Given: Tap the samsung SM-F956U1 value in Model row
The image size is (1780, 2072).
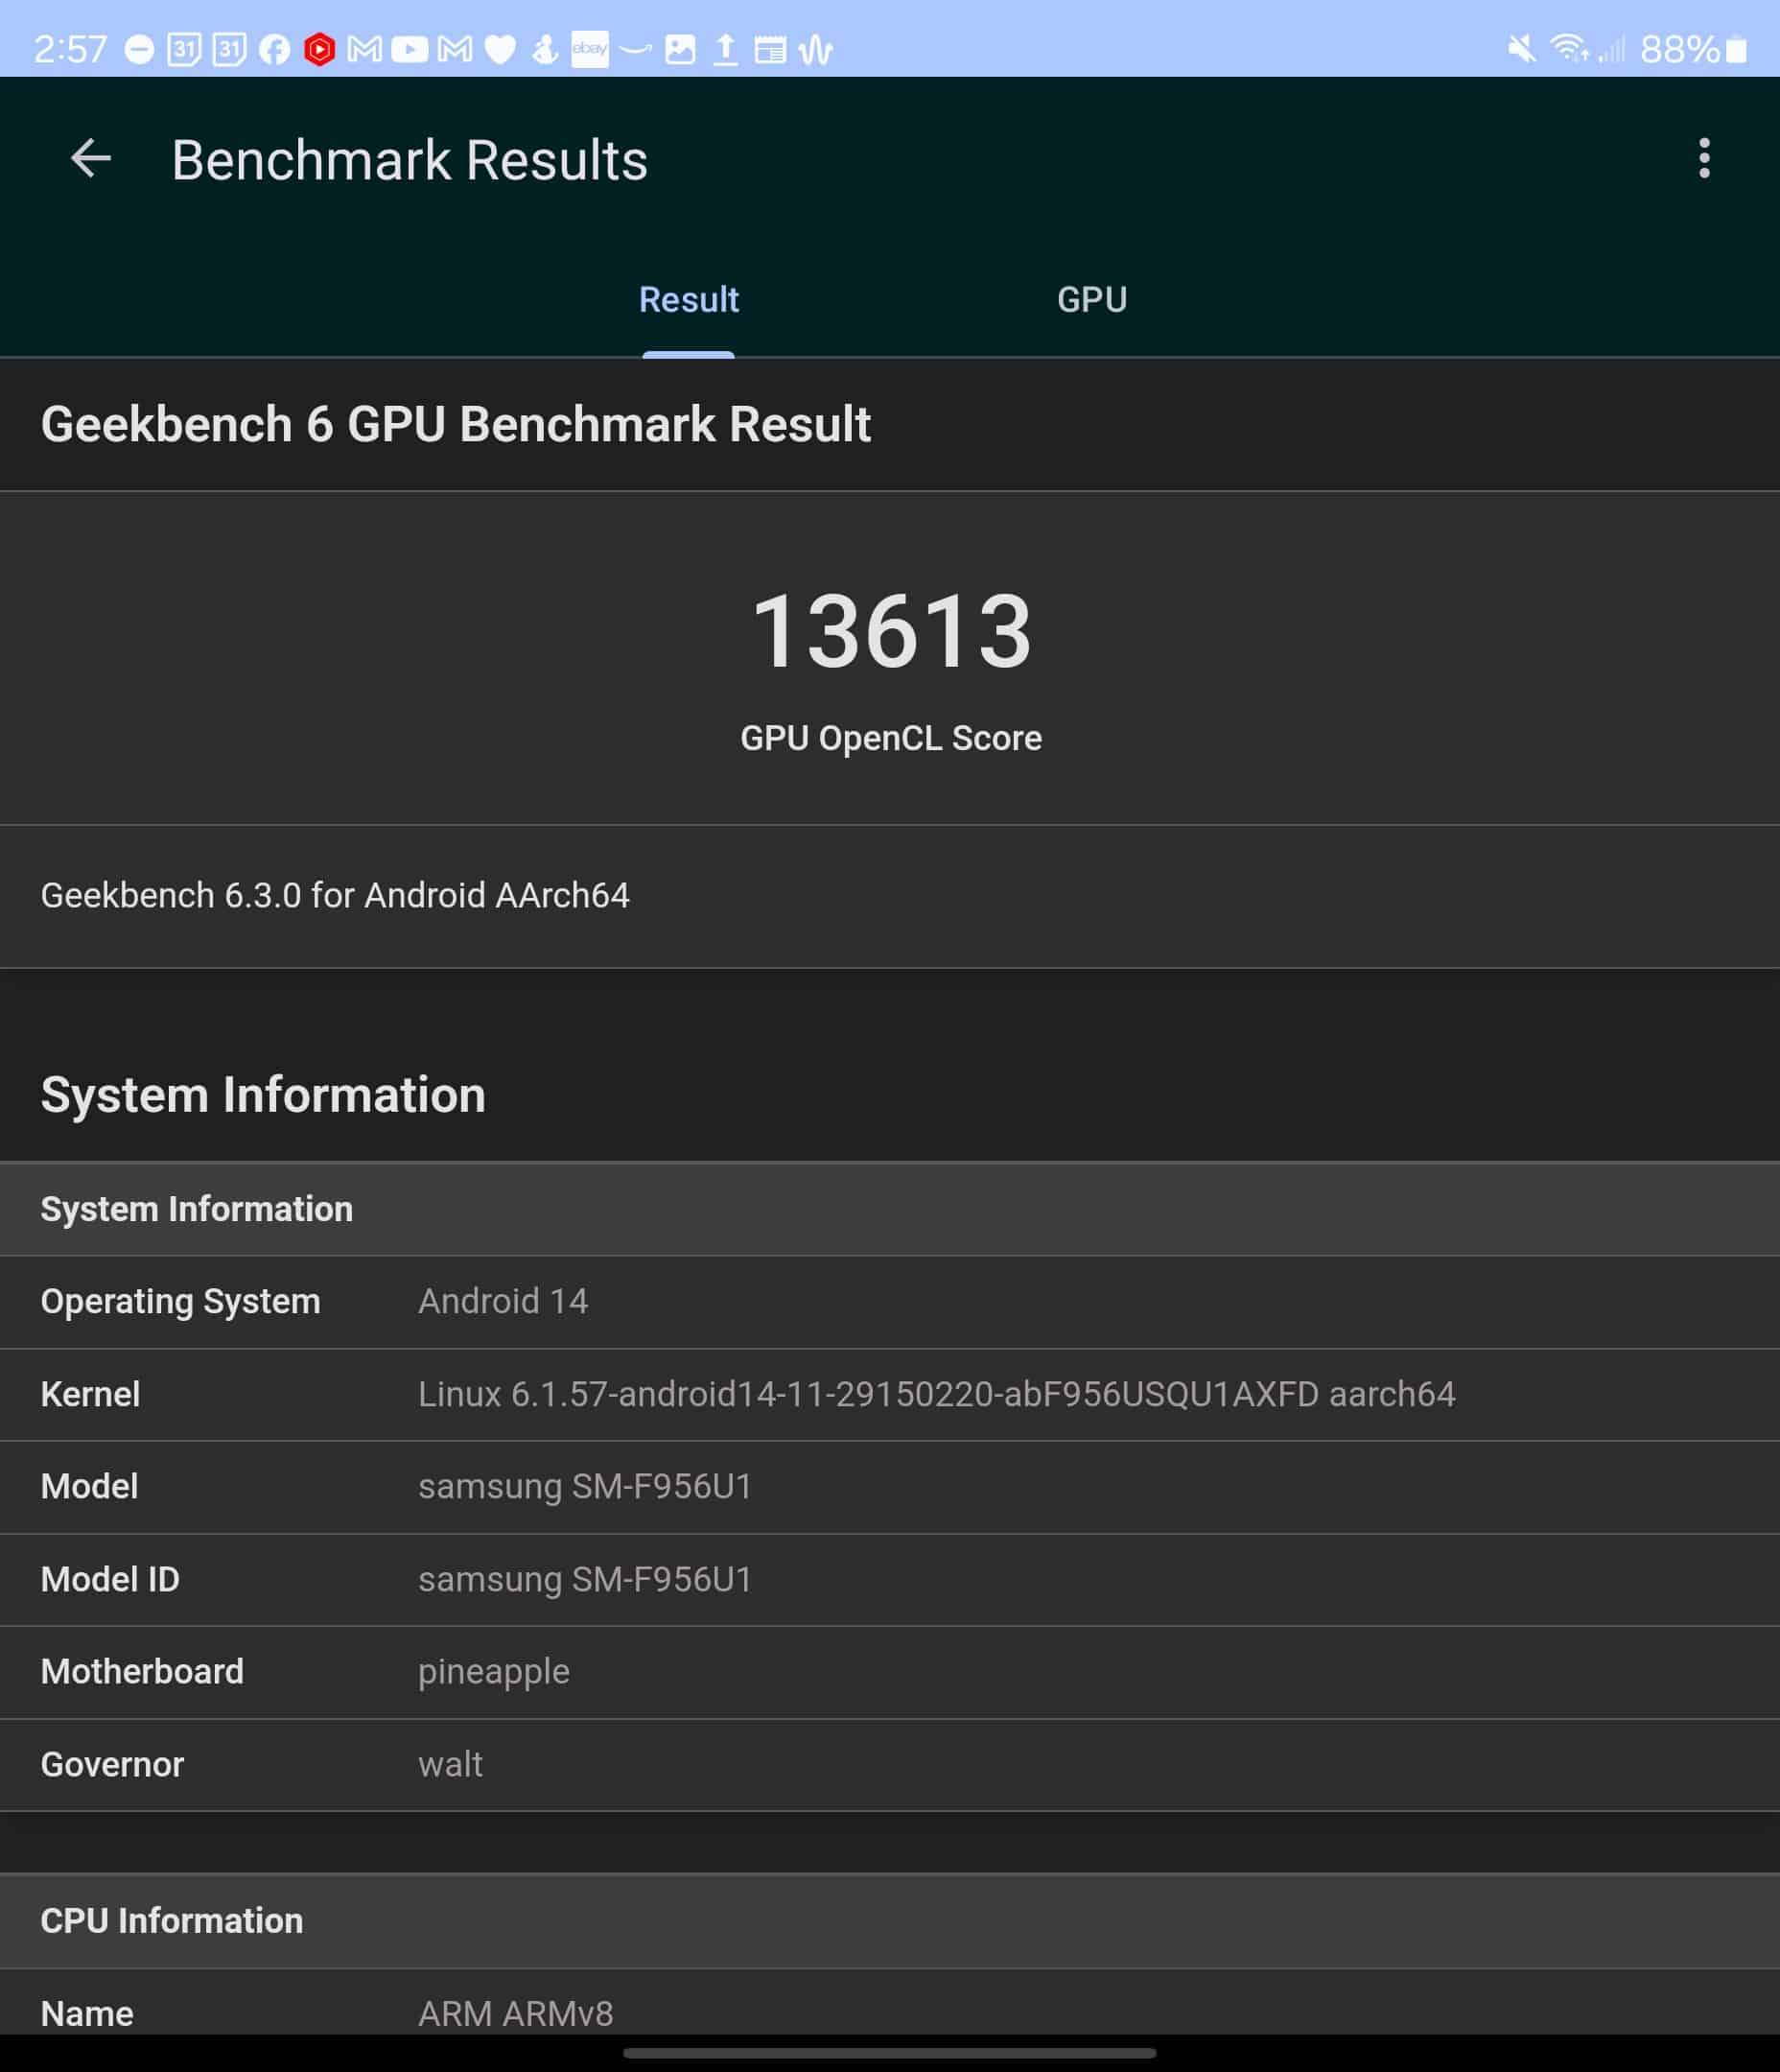Looking at the screenshot, I should [x=585, y=1487].
